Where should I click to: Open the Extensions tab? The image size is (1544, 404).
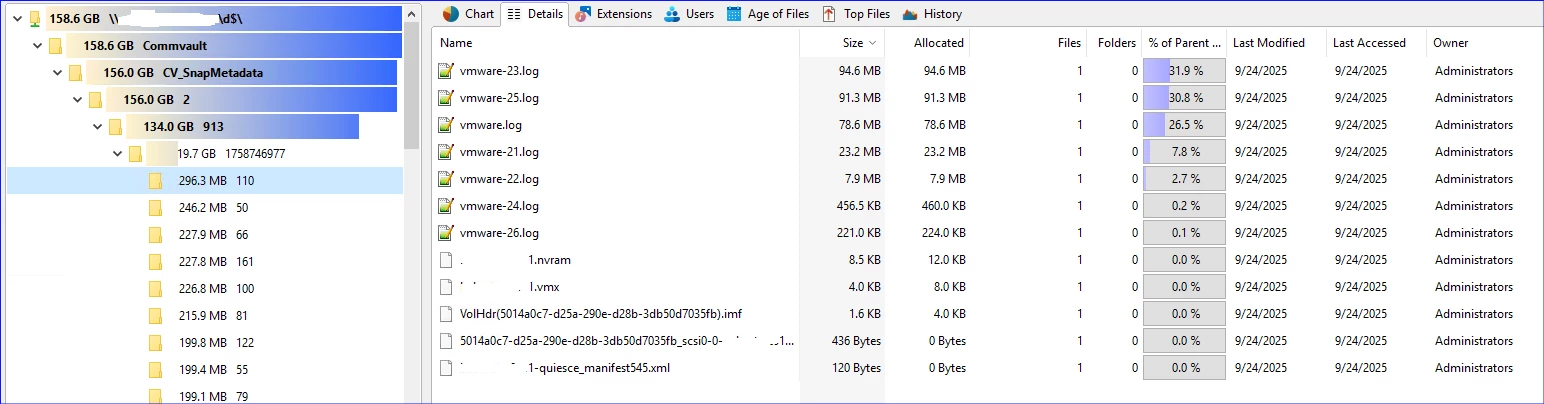tap(613, 14)
